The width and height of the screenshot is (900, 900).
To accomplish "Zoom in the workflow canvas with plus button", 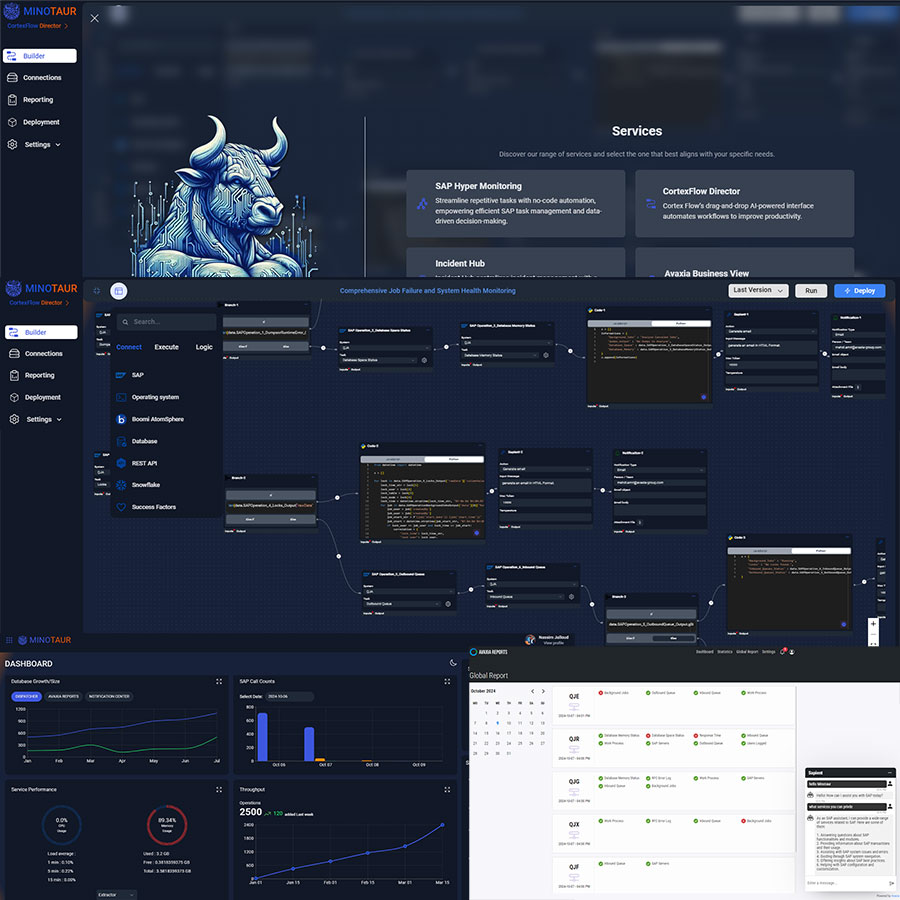I will 873,624.
